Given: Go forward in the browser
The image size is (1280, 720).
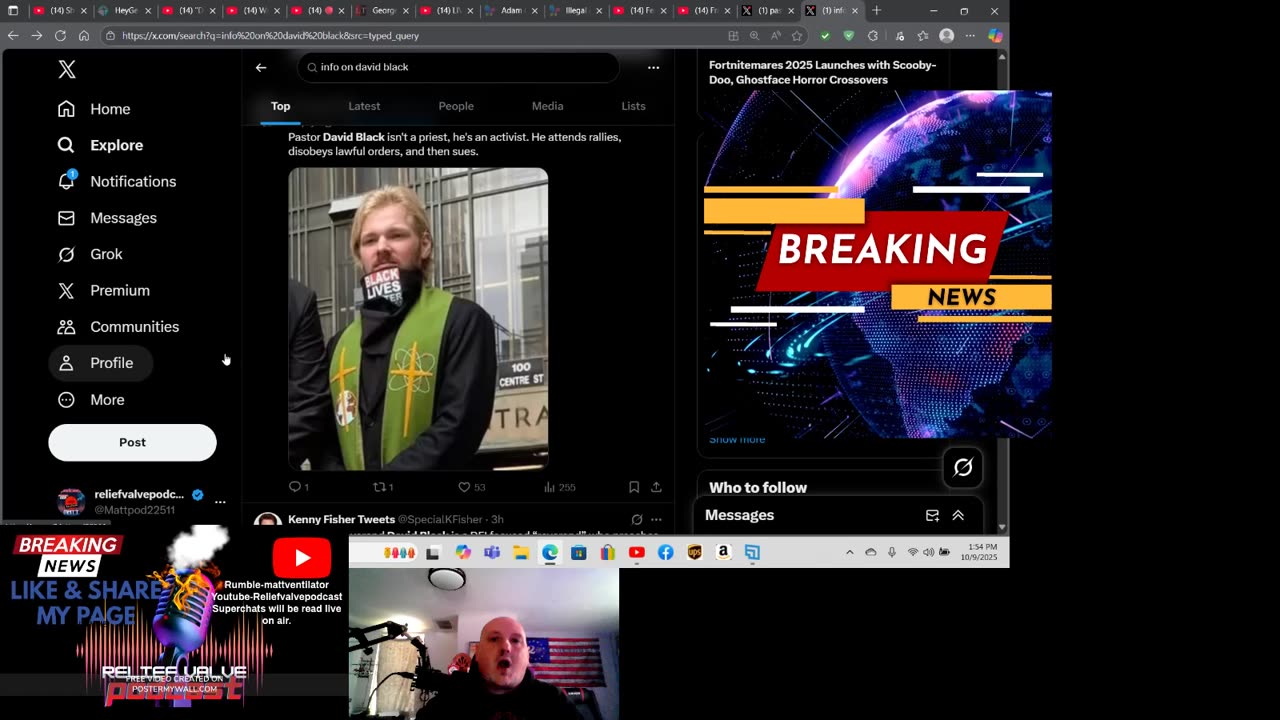Looking at the screenshot, I should click(x=36, y=36).
